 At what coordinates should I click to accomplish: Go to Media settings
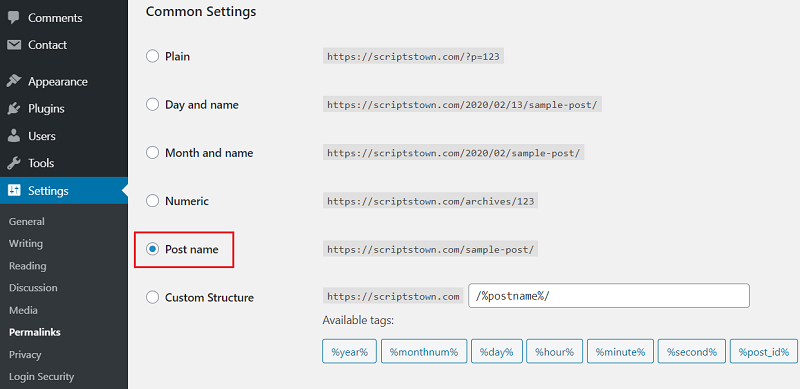coord(23,310)
